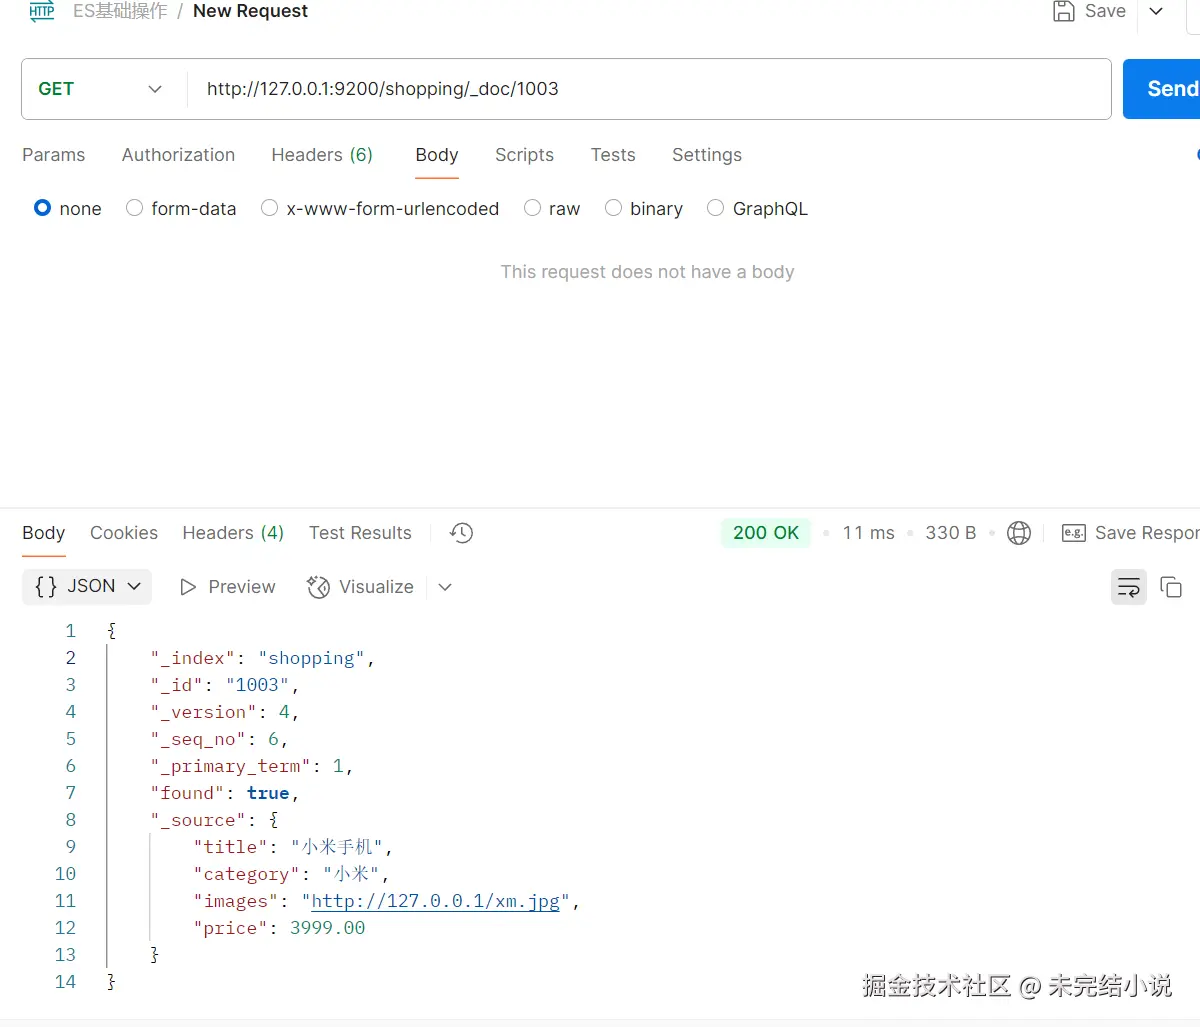Click the "This request does not have a body" message
The height and width of the screenshot is (1027, 1200).
pos(647,272)
